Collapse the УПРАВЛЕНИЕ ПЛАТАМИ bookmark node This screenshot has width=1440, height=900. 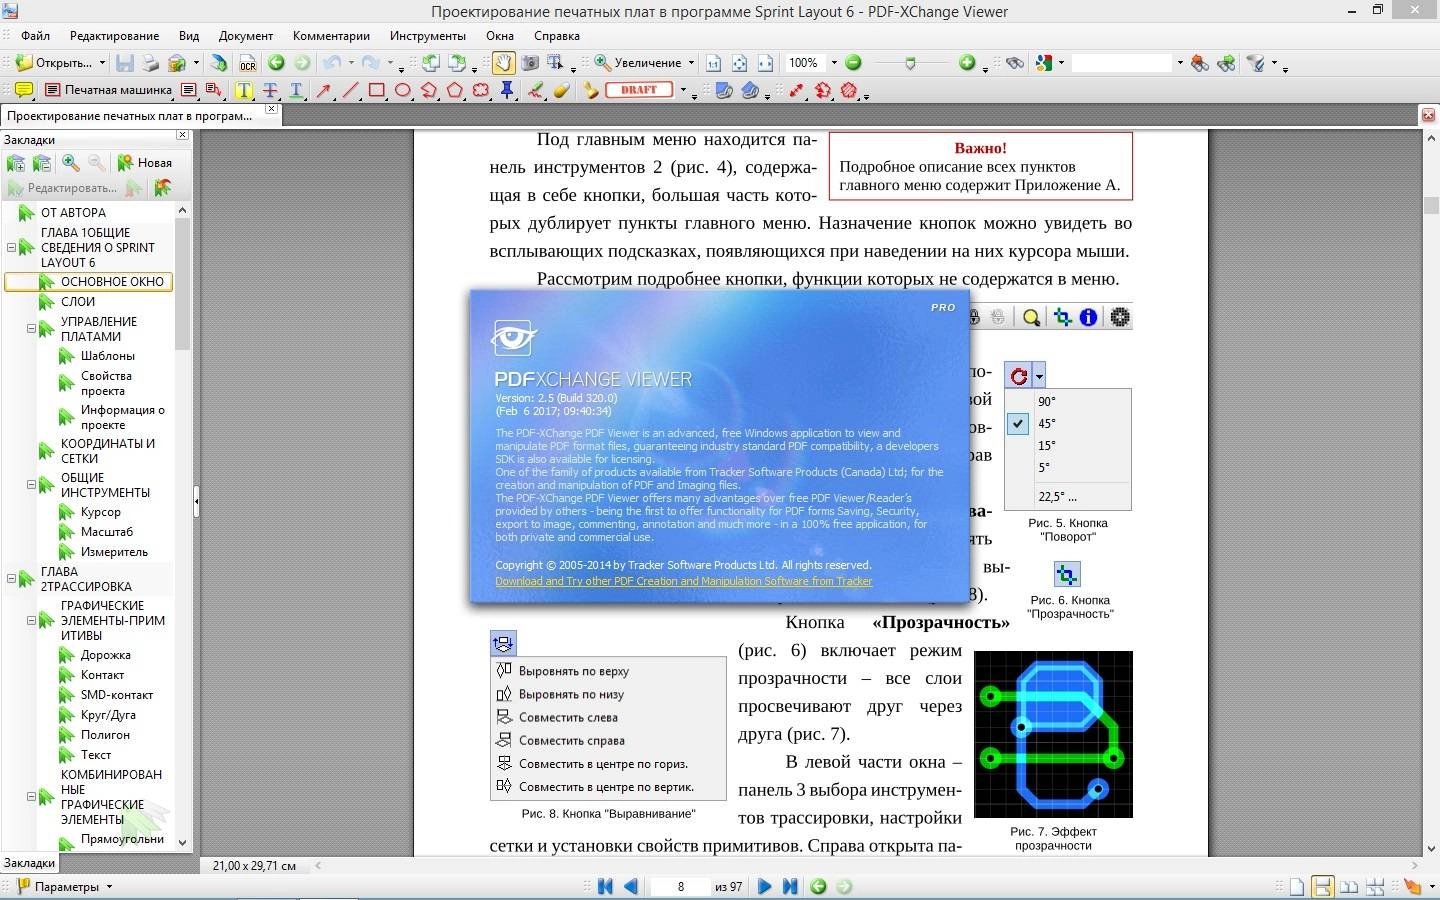tap(31, 328)
